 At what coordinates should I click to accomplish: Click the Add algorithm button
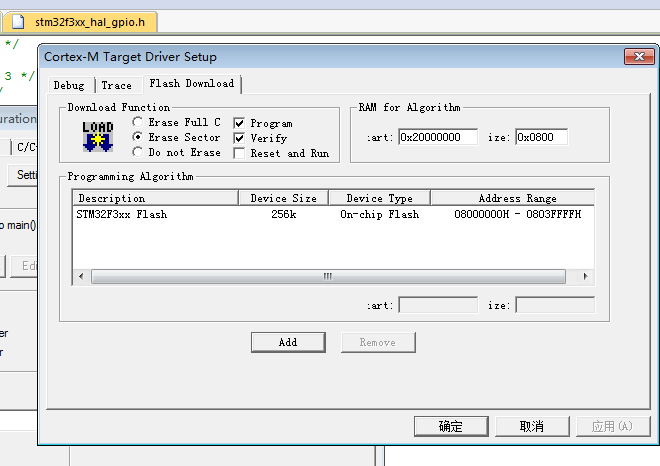288,342
